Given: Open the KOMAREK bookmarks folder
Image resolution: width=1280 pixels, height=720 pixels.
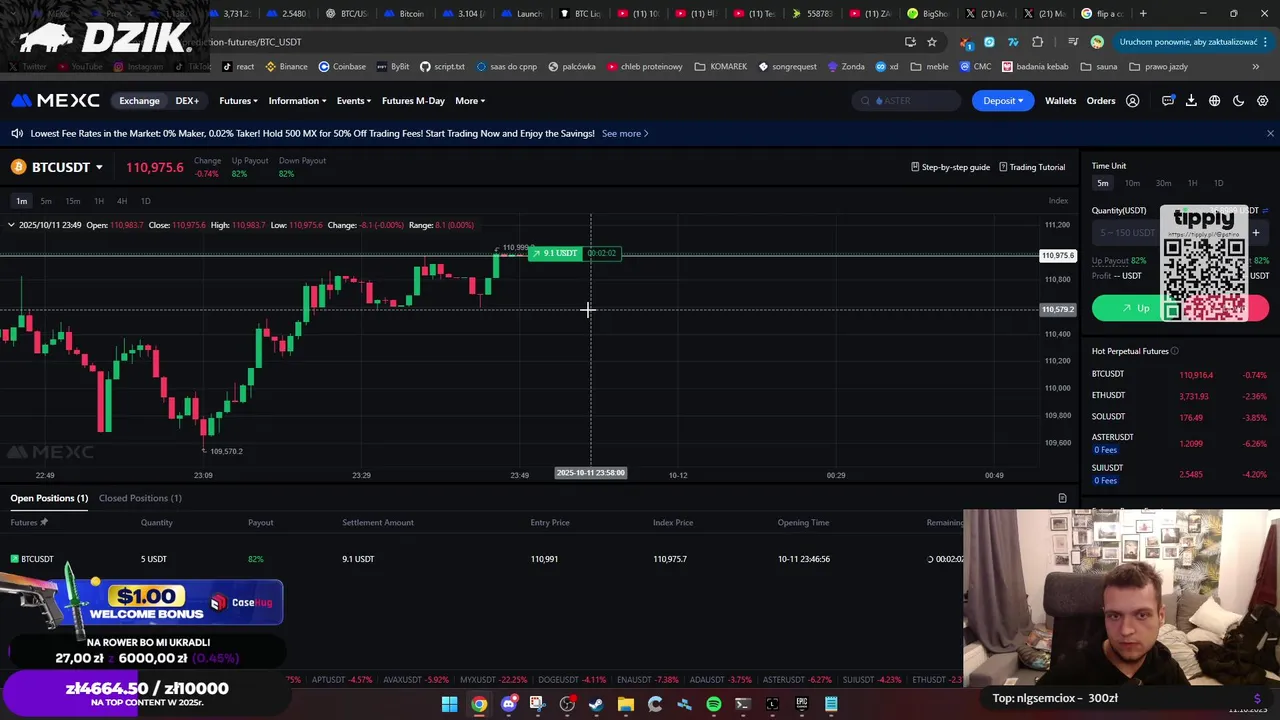Looking at the screenshot, I should click(720, 67).
